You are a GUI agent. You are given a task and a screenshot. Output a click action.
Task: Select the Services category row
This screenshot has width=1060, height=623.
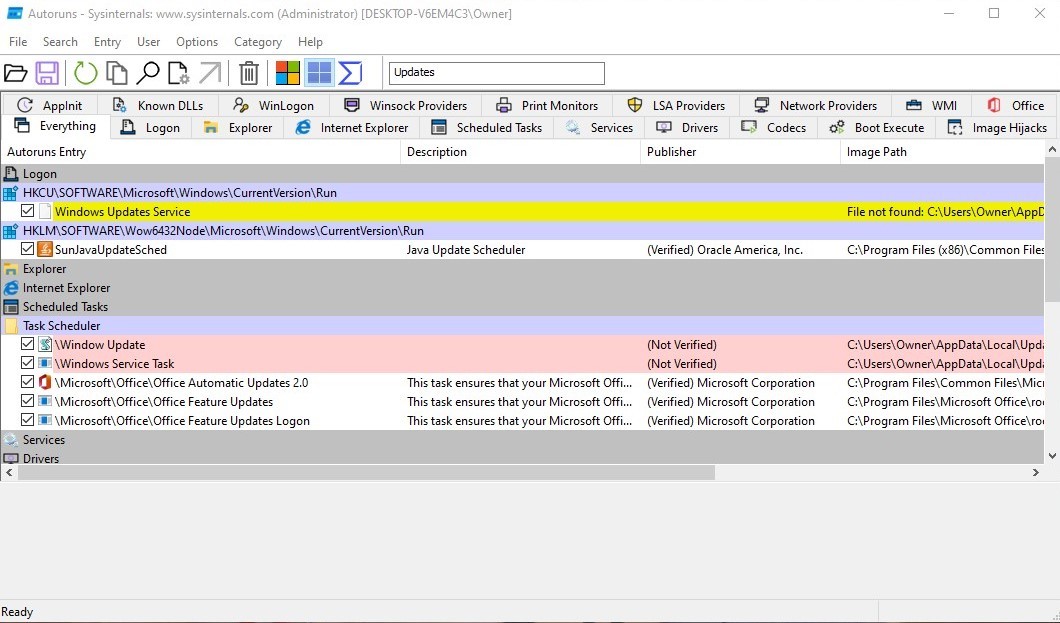point(523,439)
